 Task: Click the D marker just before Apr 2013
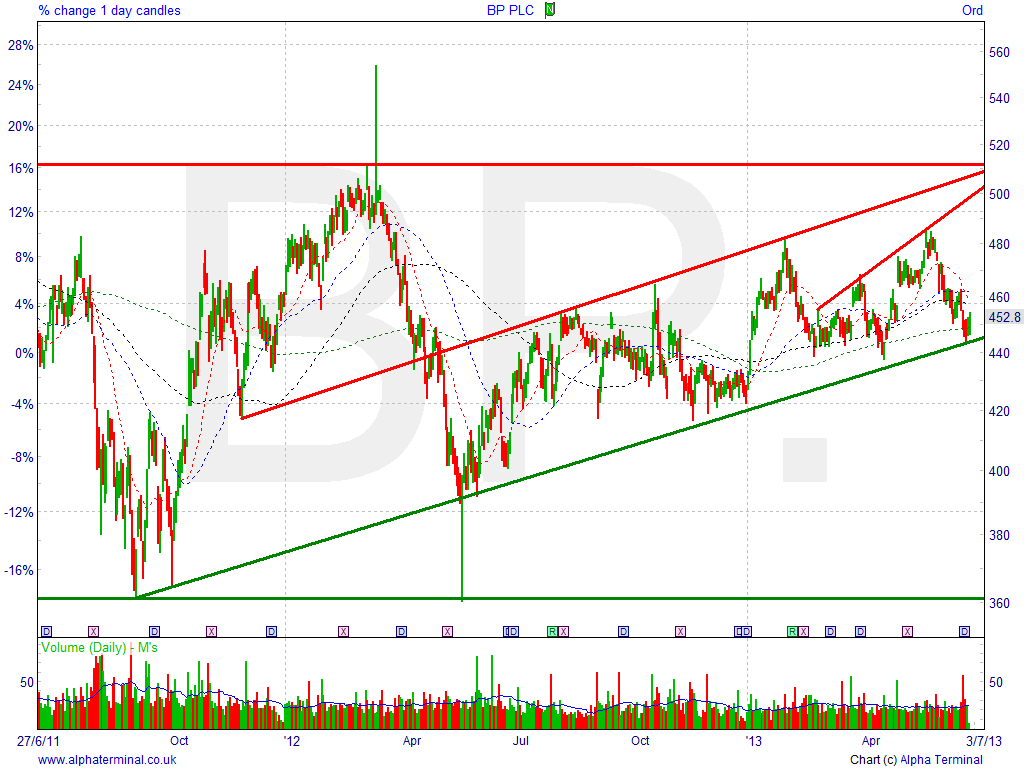click(861, 632)
